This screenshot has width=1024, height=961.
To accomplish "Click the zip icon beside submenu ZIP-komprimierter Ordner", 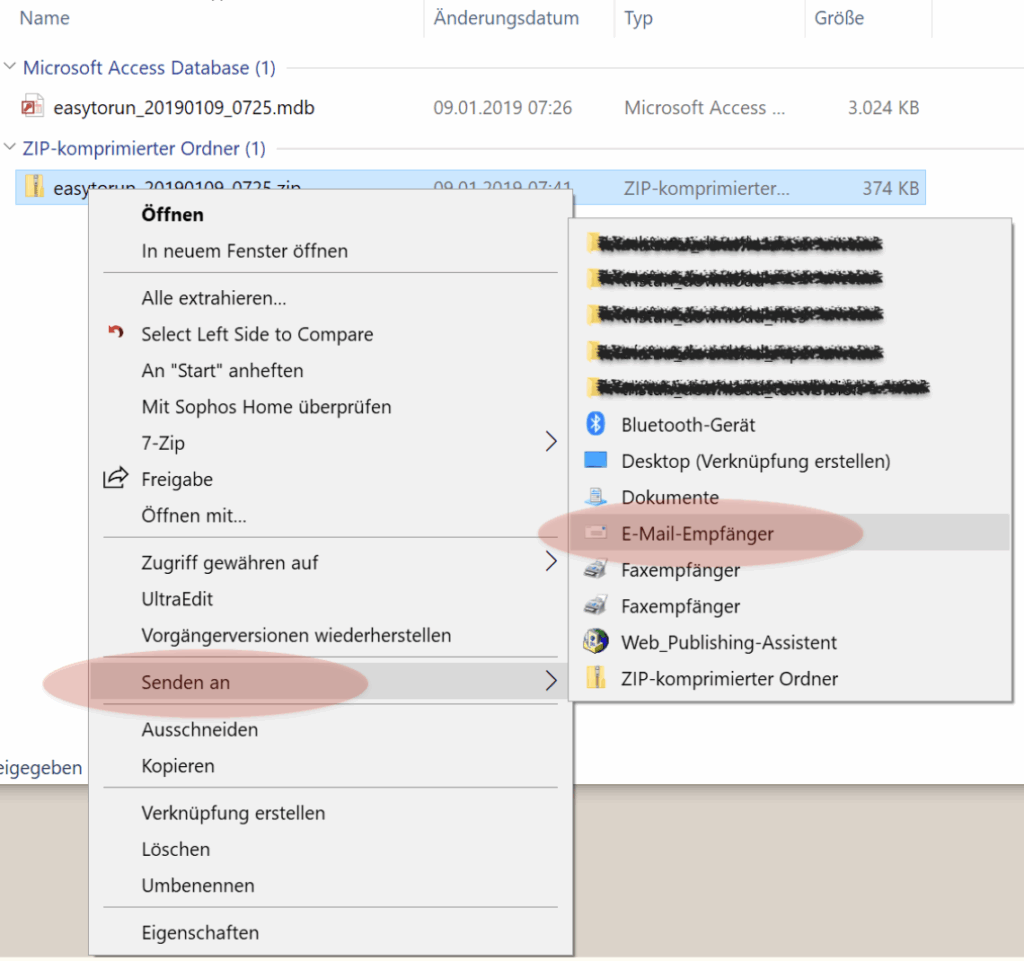I will (x=596, y=678).
